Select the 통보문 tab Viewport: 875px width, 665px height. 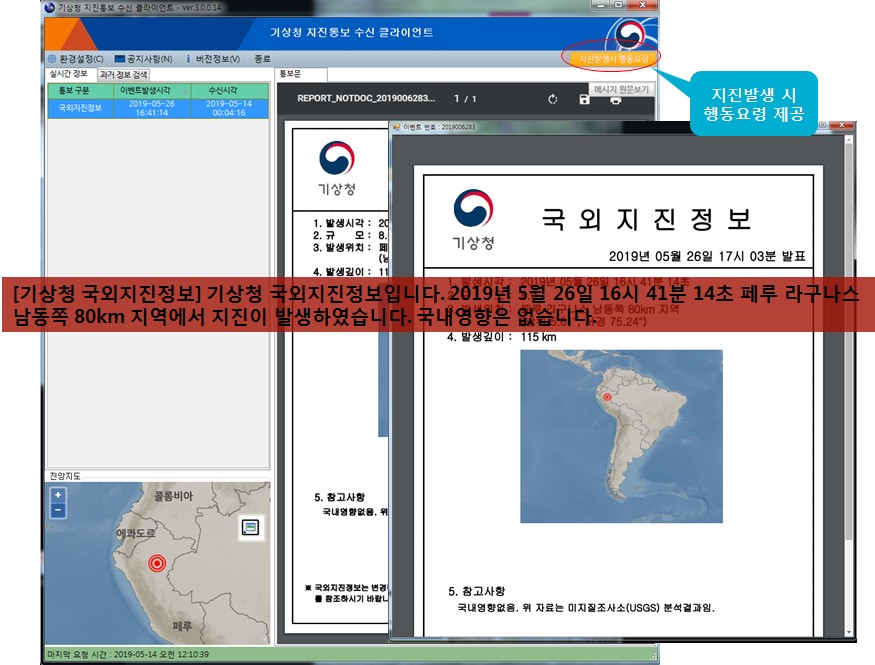[x=289, y=74]
